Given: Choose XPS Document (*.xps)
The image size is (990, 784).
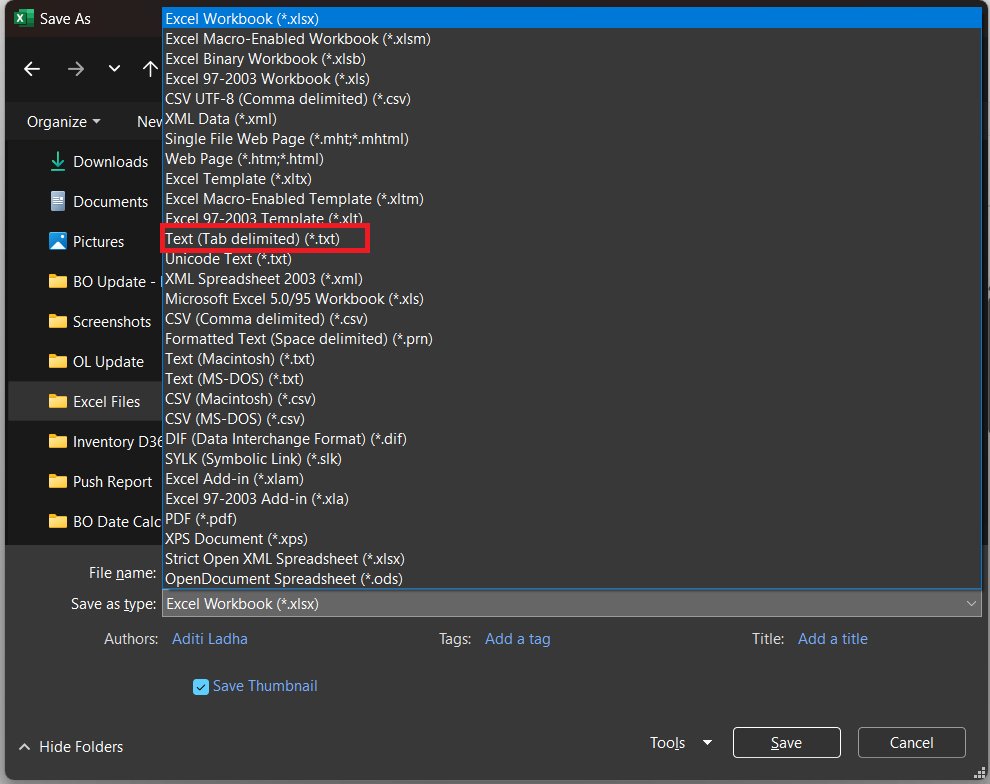Looking at the screenshot, I should click(571, 538).
